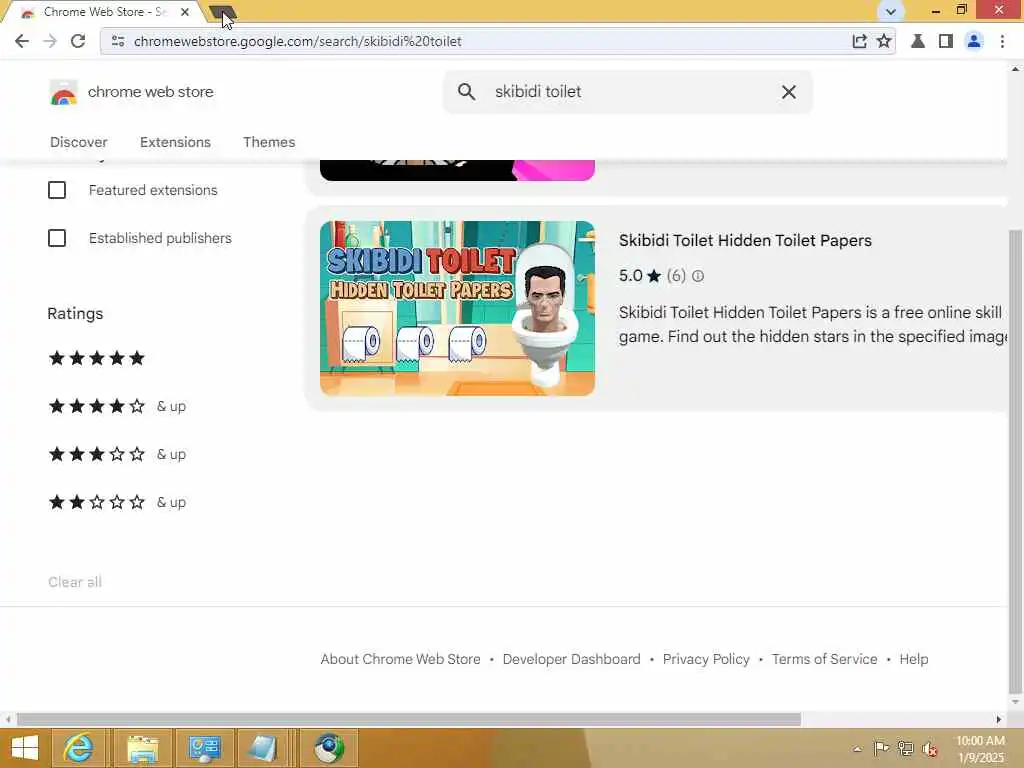This screenshot has height=768, width=1024.
Task: Open Terms of Service link
Action: [824, 659]
